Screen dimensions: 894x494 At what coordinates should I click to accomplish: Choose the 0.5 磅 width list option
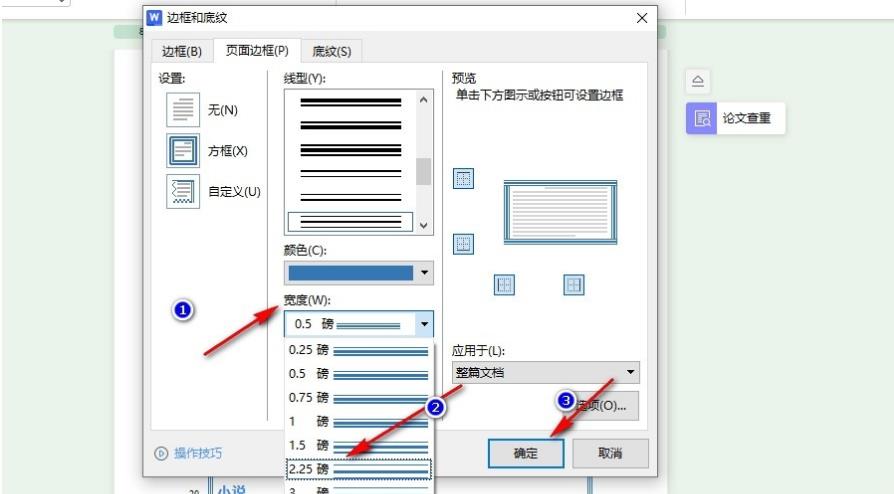tap(359, 374)
